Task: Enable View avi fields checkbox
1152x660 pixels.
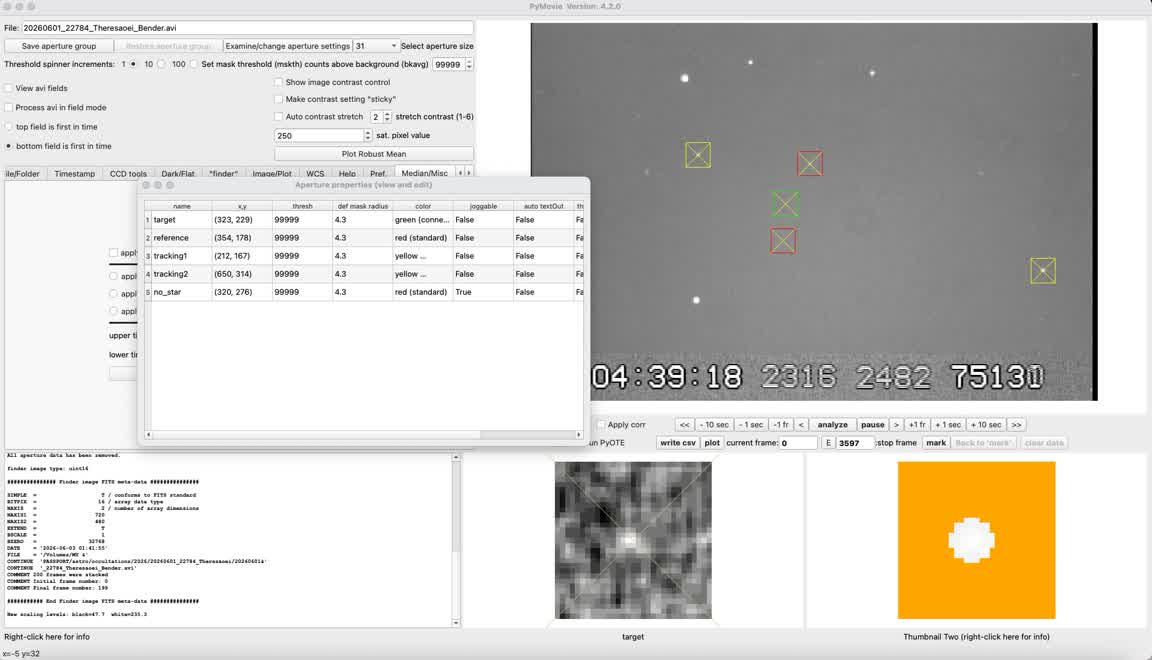Action: point(9,88)
